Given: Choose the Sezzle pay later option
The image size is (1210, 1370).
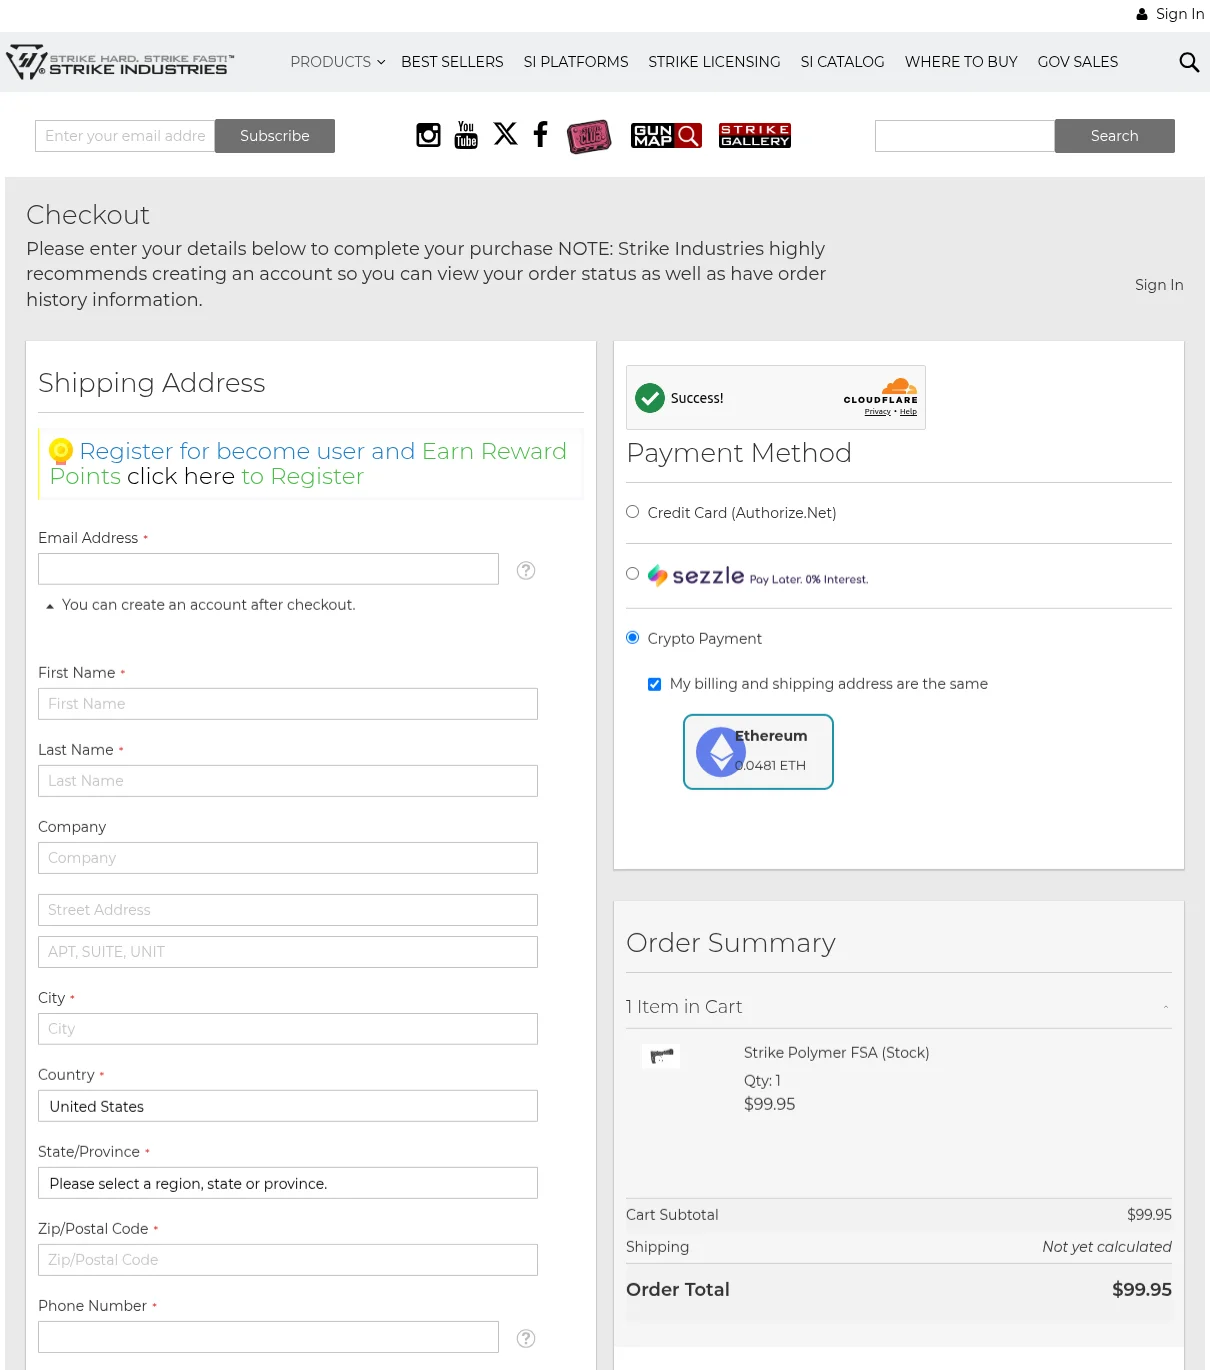Looking at the screenshot, I should tap(633, 574).
